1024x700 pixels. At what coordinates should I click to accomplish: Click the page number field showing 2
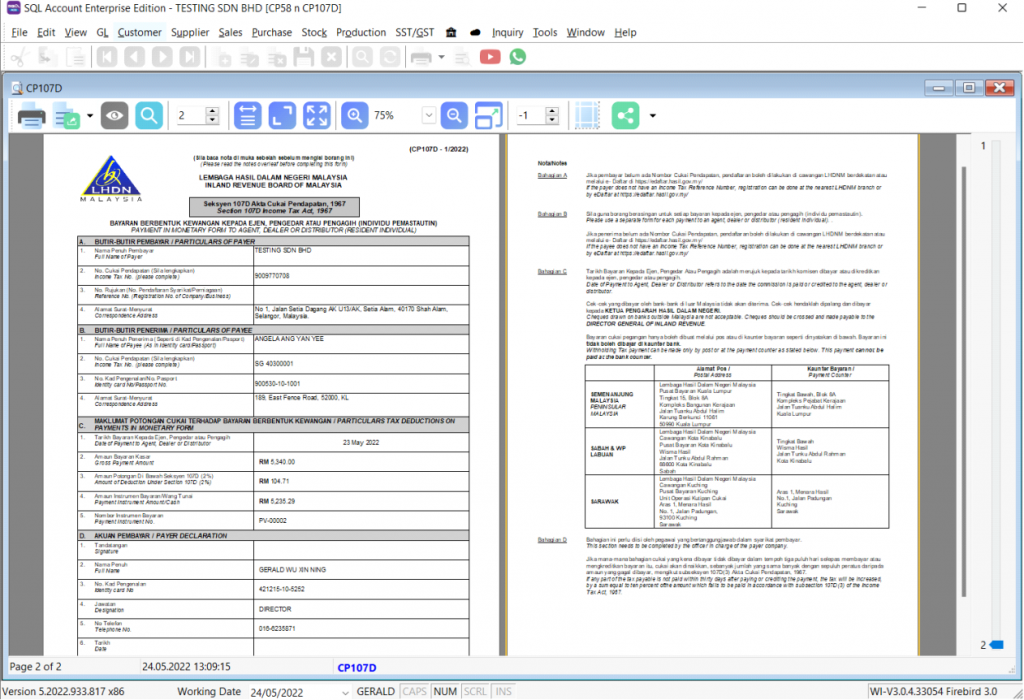191,116
